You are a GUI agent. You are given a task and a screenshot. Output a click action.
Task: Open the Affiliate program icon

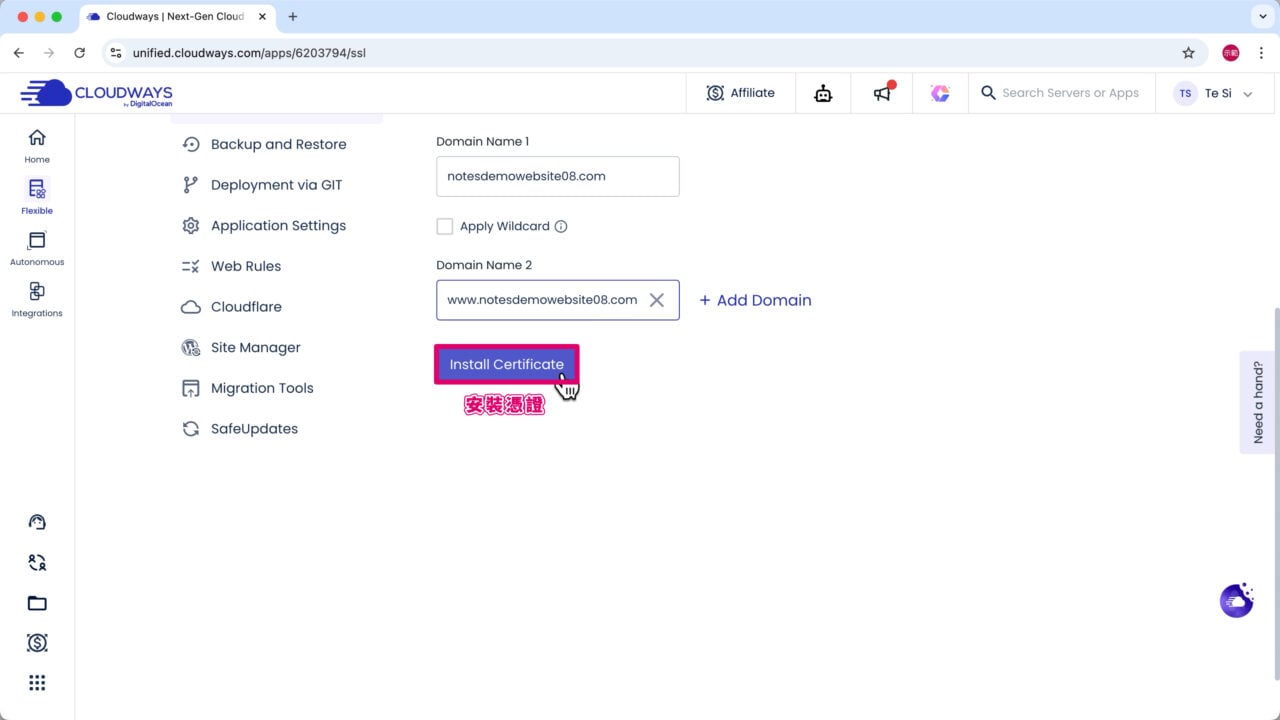(x=740, y=93)
